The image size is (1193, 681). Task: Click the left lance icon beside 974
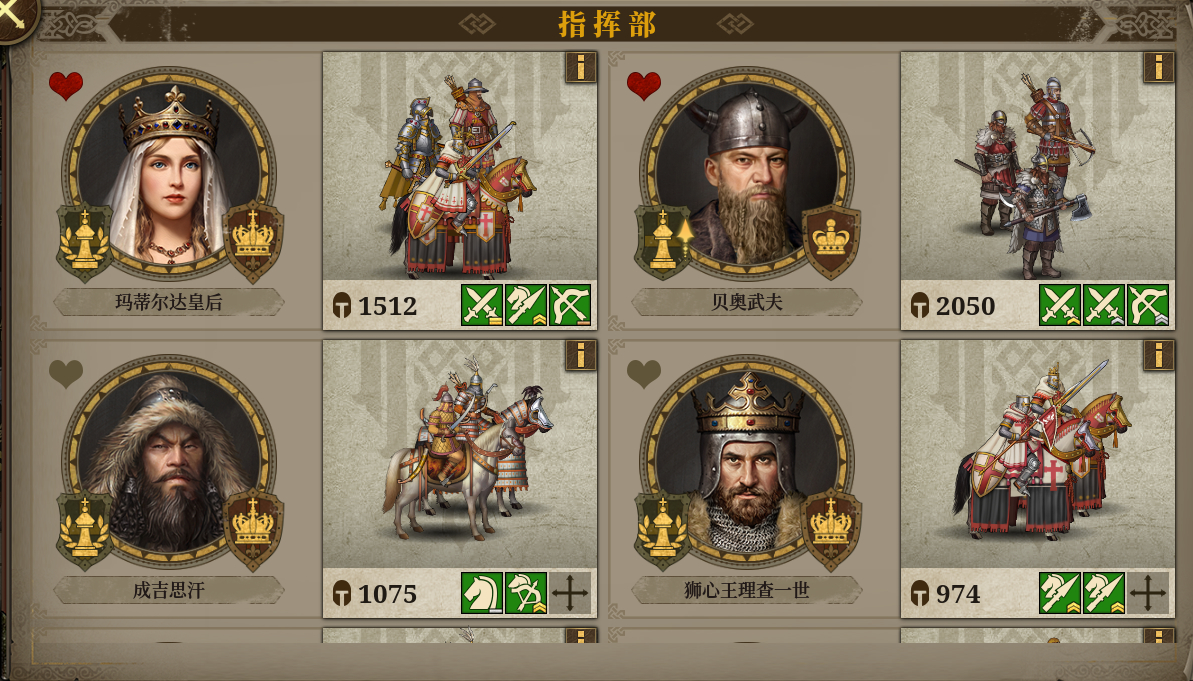pyautogui.click(x=1060, y=593)
